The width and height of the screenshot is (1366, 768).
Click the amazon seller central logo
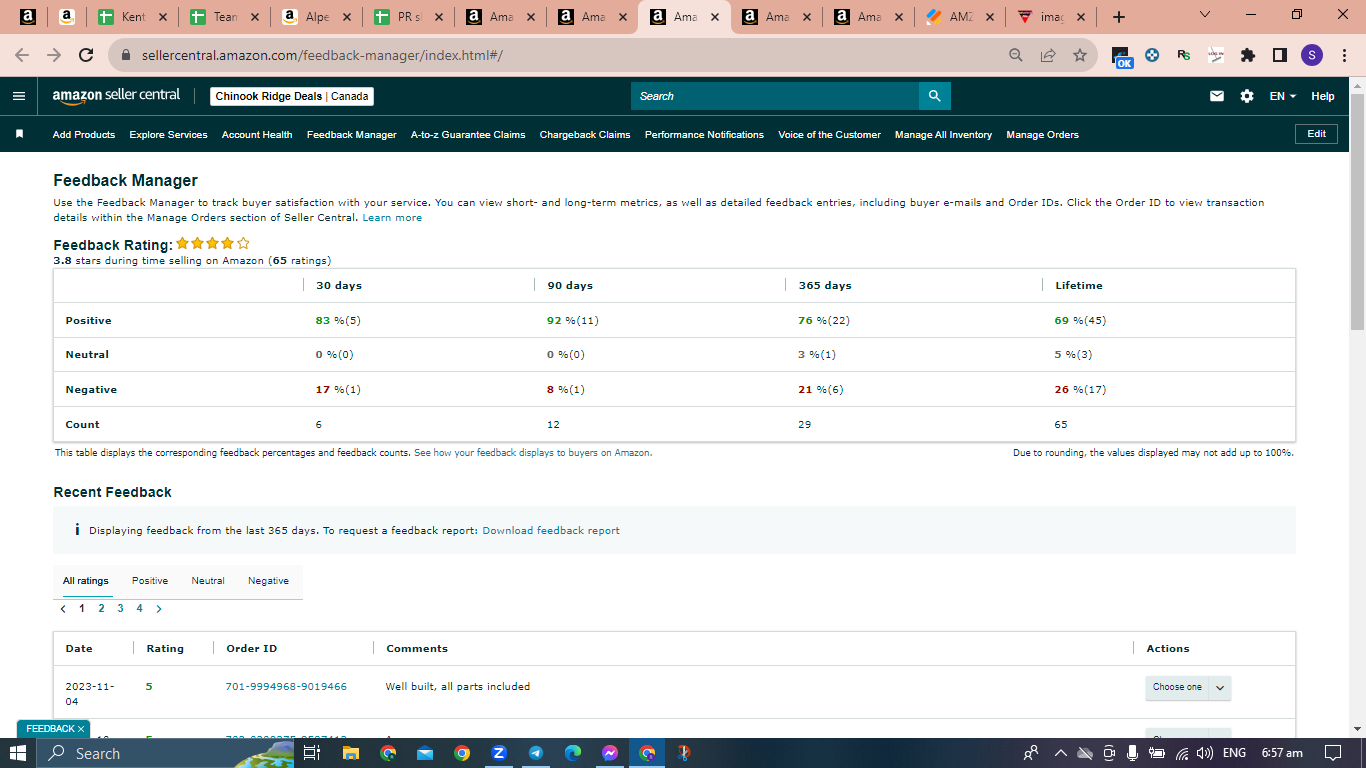point(116,96)
